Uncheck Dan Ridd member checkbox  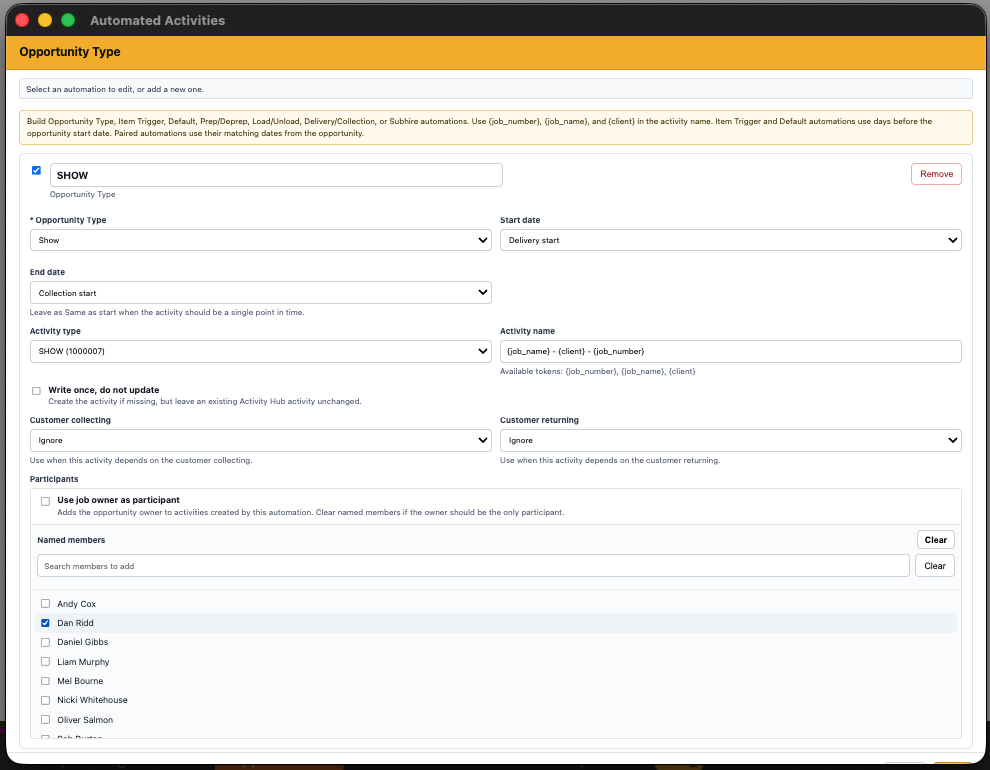[x=45, y=623]
